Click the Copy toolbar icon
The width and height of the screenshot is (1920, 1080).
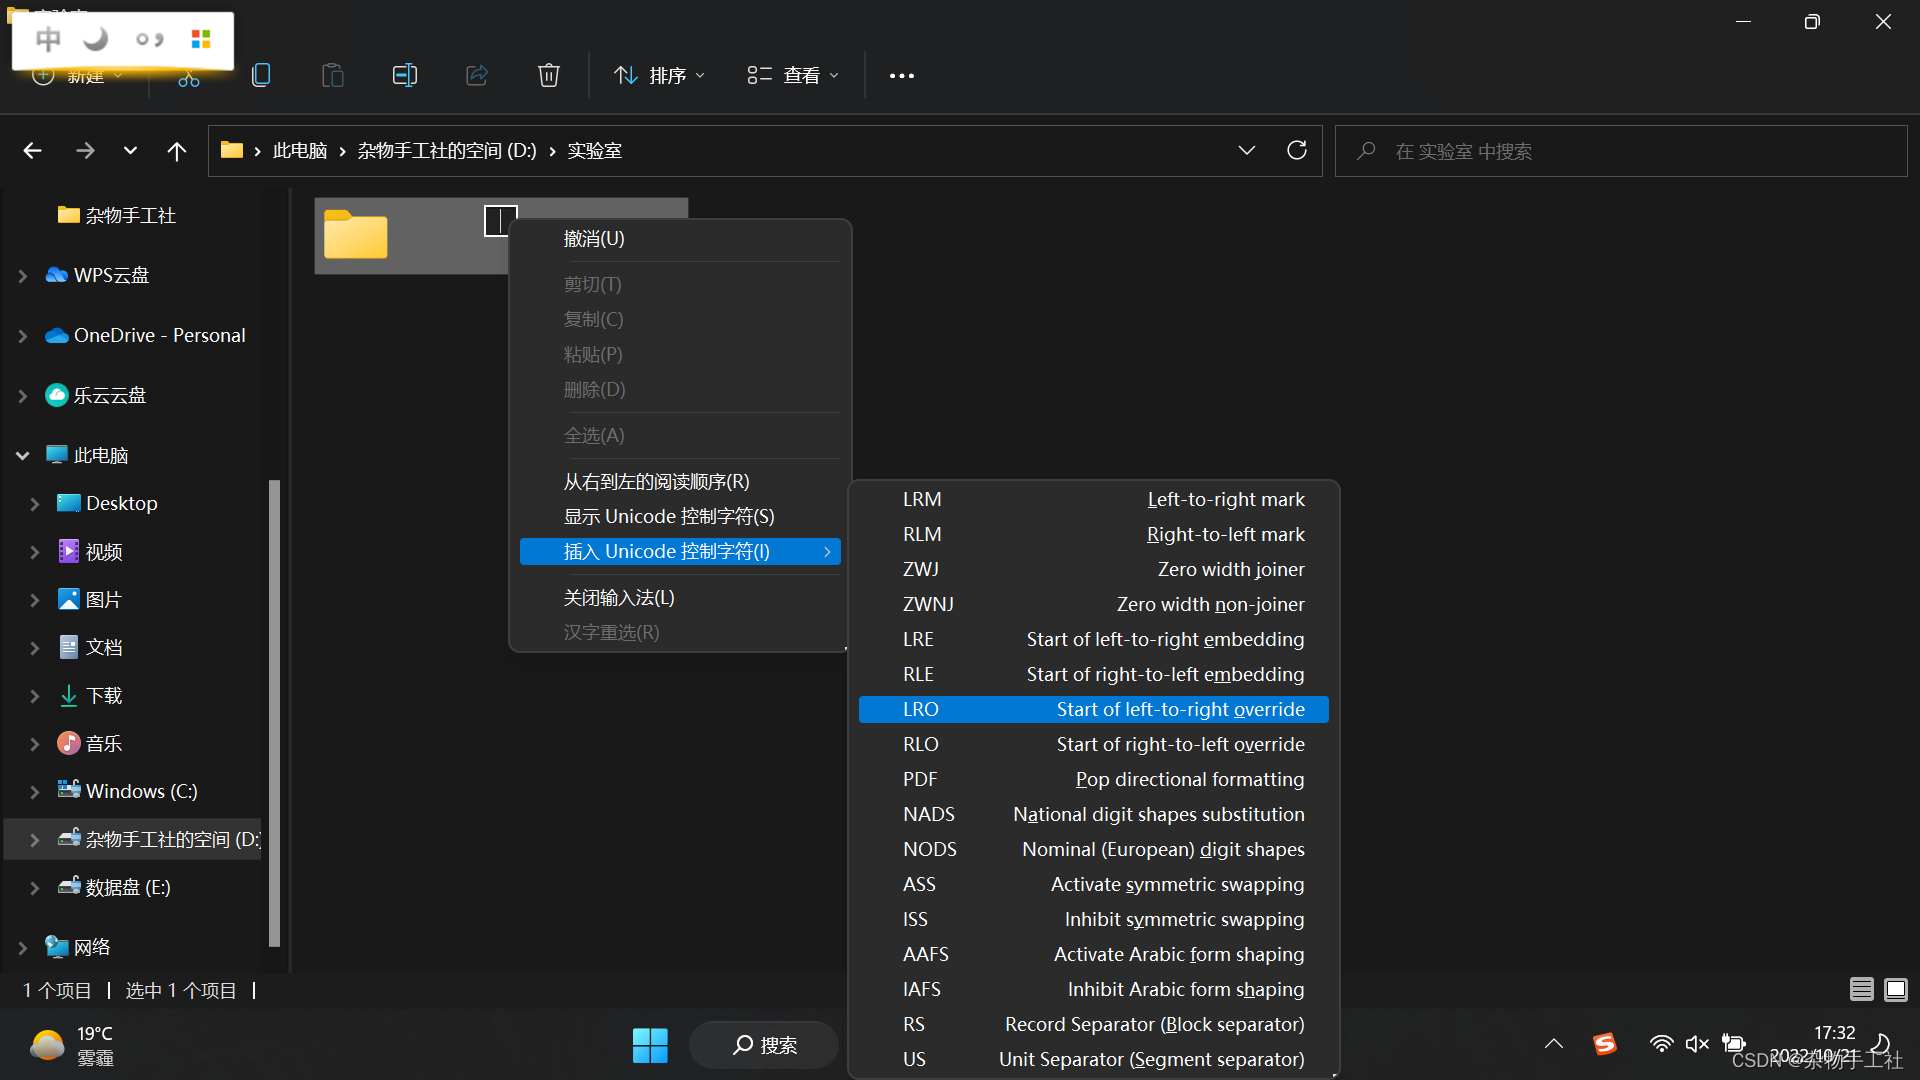click(261, 75)
